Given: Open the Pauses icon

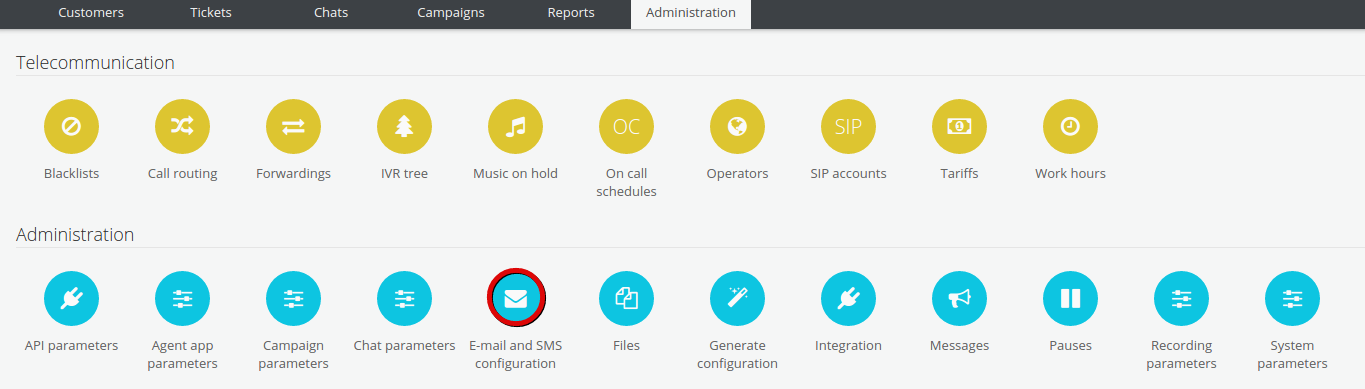Looking at the screenshot, I should [x=1071, y=298].
